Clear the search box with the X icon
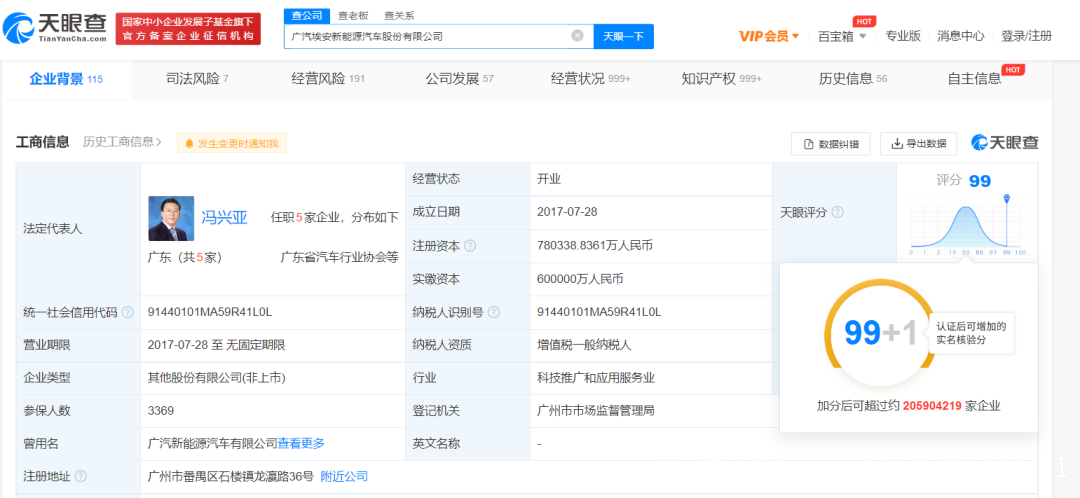 pyautogui.click(x=577, y=36)
